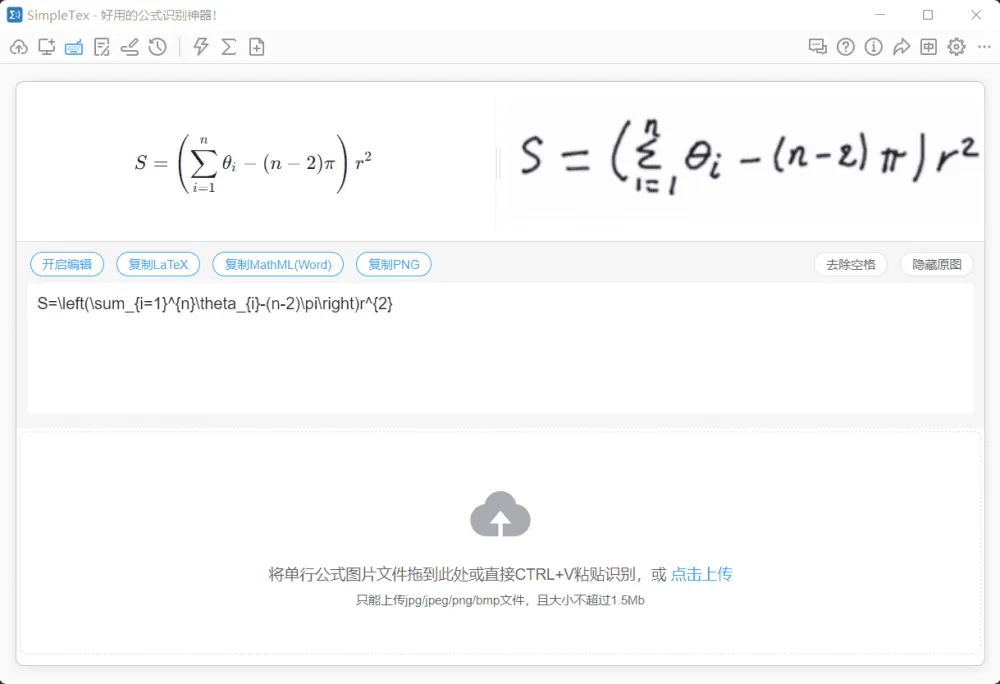Toggle 隐藏原图 to hide the original image
This screenshot has width=1000, height=684.
pos(936,264)
